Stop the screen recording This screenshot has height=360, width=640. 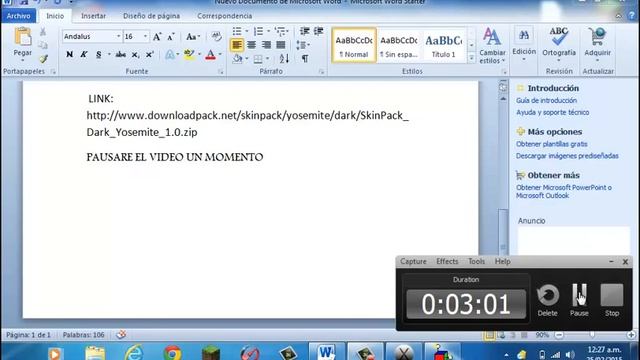pos(612,300)
